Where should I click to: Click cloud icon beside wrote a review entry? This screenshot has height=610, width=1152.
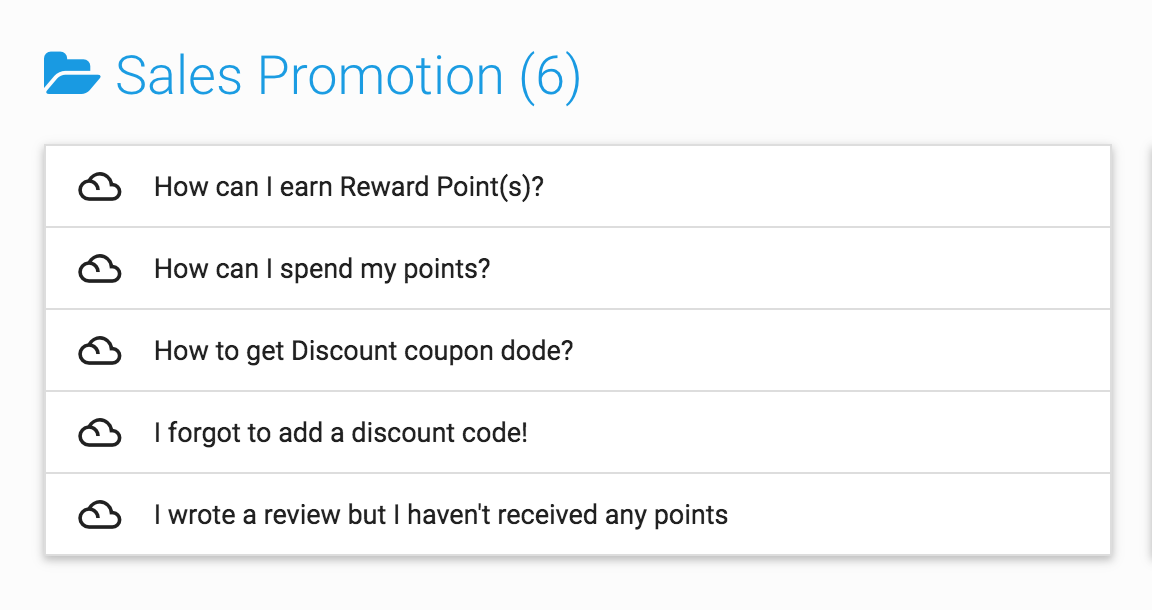(x=100, y=515)
